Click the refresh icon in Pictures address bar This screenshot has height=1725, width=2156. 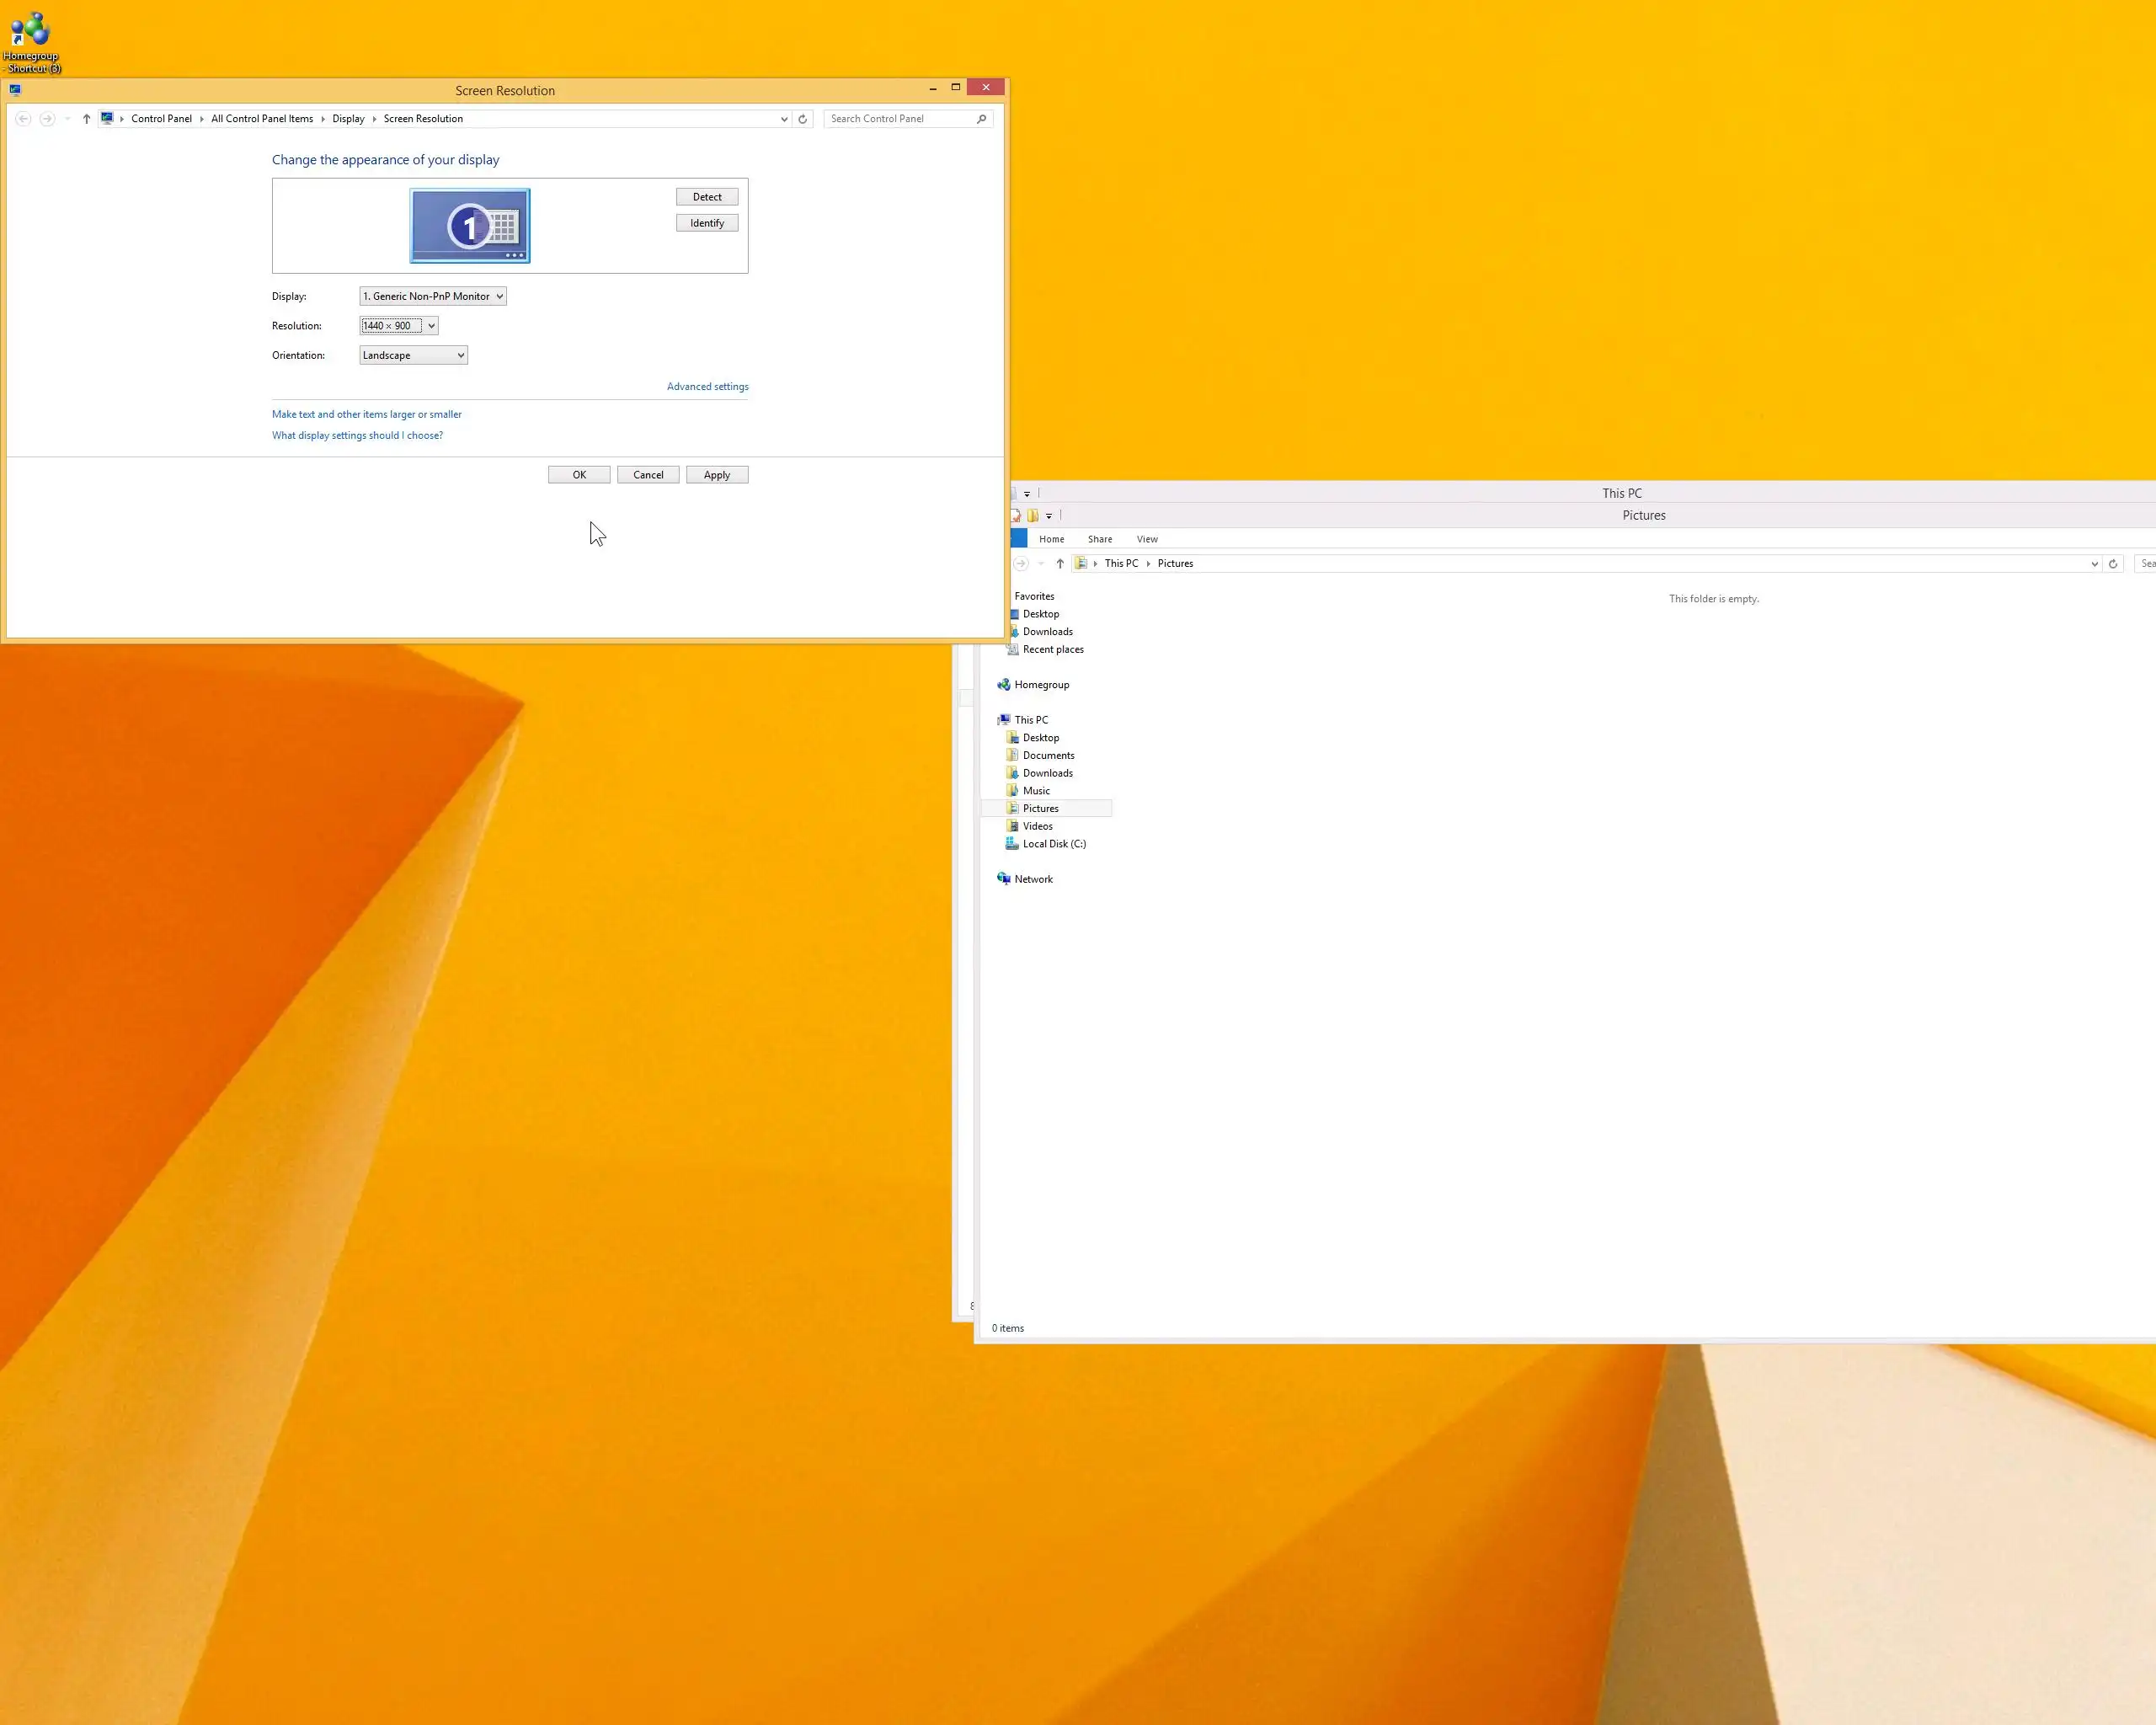point(2112,564)
